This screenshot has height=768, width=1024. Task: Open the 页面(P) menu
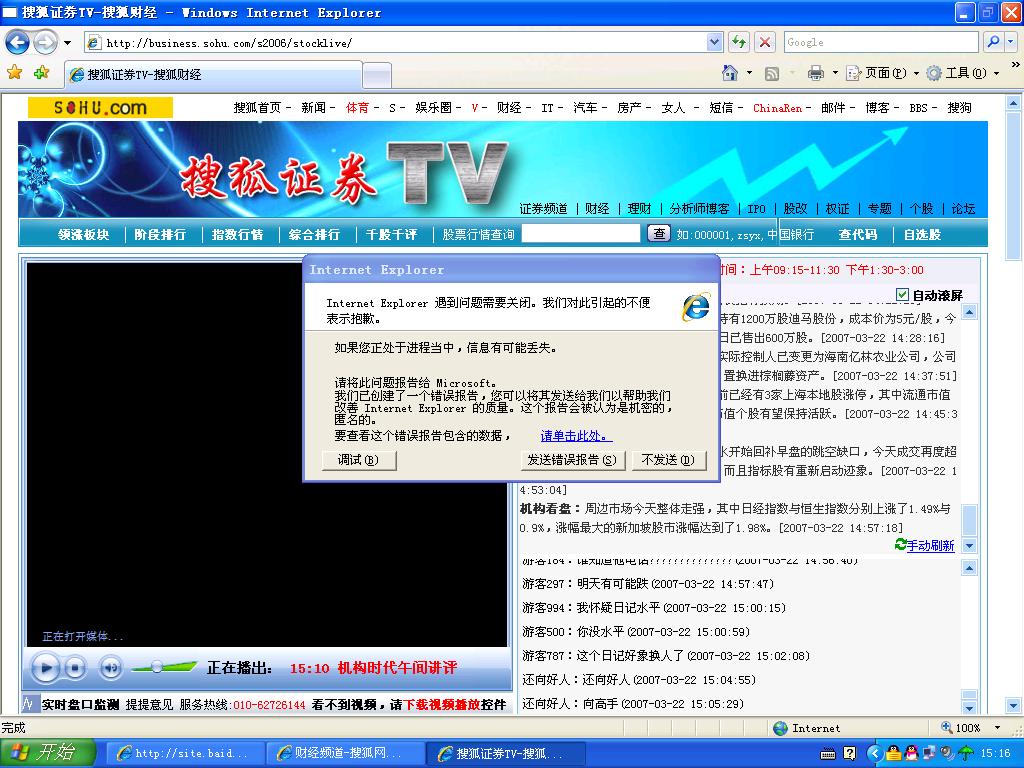(883, 73)
